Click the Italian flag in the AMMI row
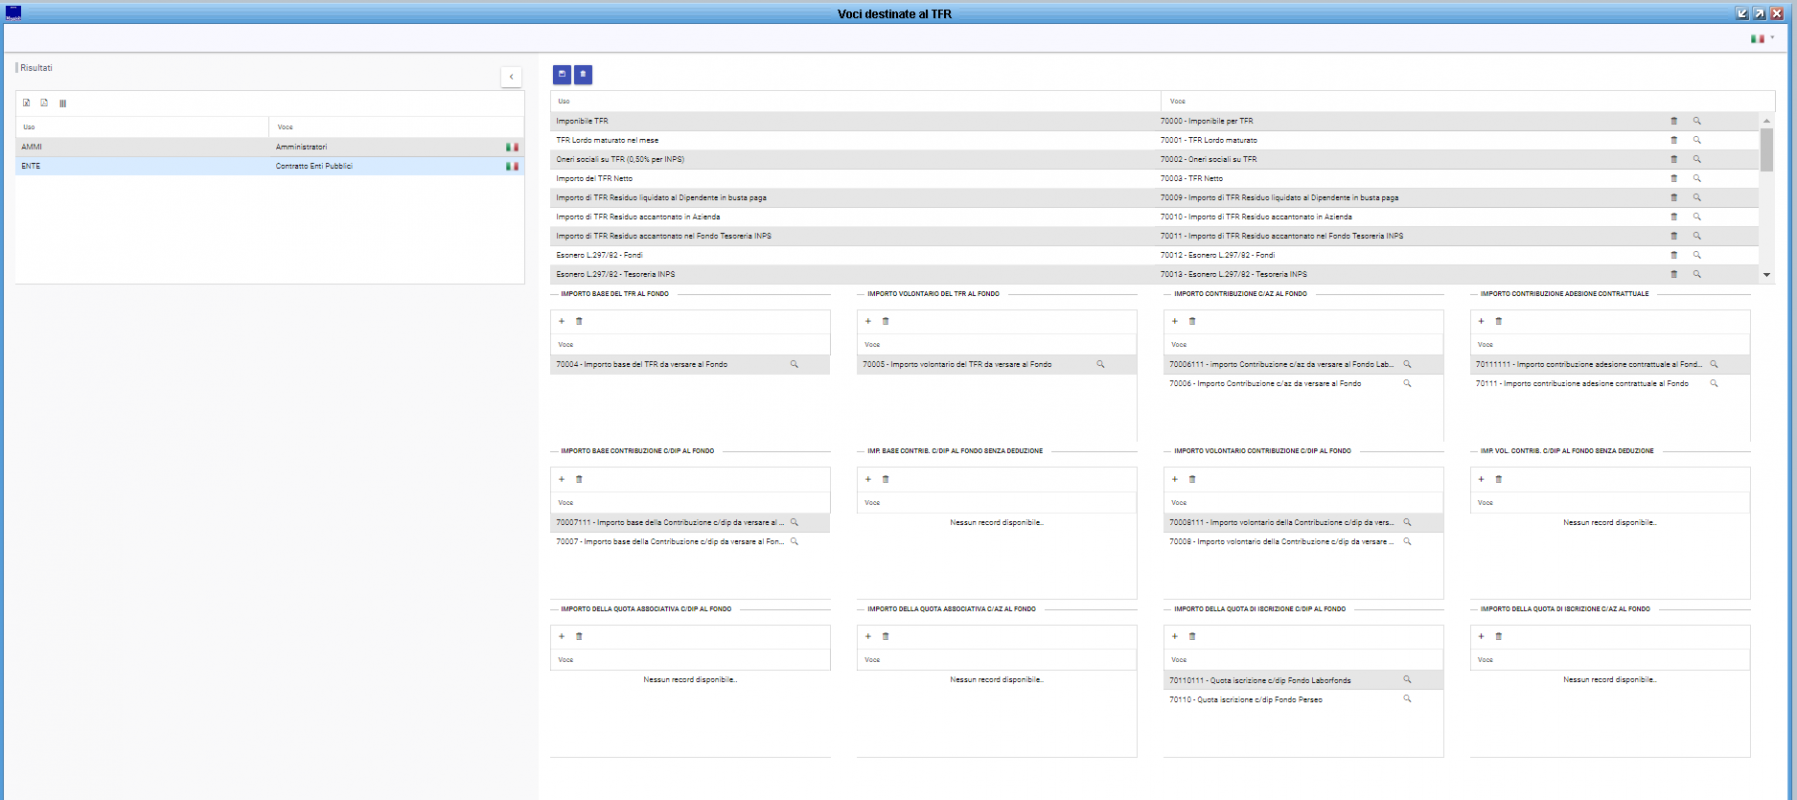This screenshot has width=1797, height=800. tap(512, 147)
